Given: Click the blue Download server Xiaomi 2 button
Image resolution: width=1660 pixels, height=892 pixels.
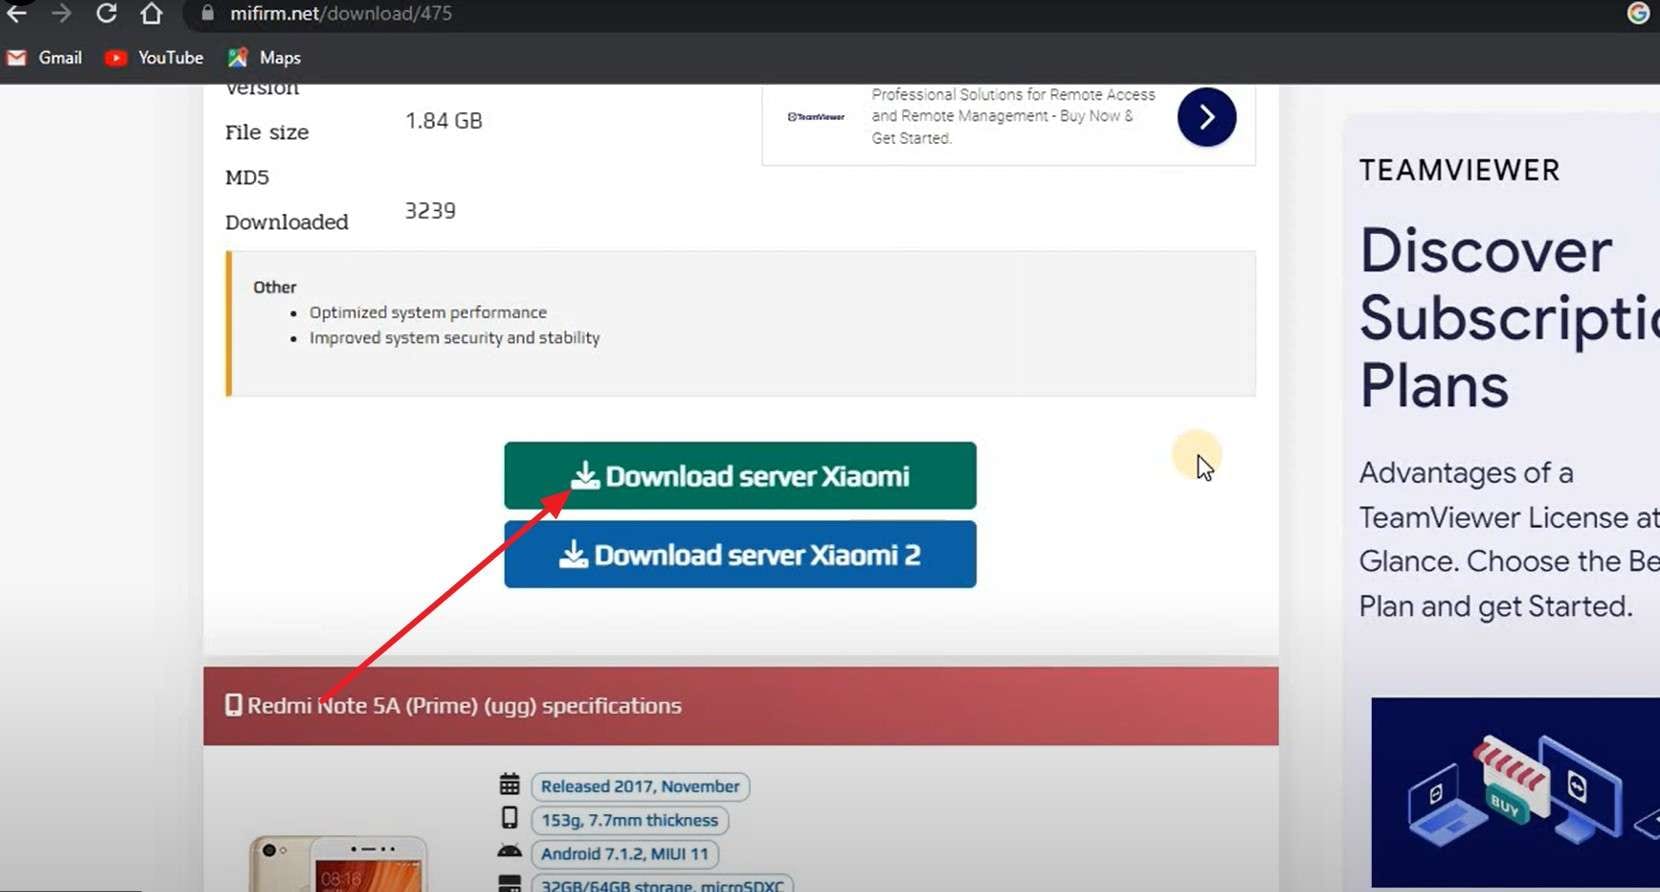Looking at the screenshot, I should pos(740,555).
